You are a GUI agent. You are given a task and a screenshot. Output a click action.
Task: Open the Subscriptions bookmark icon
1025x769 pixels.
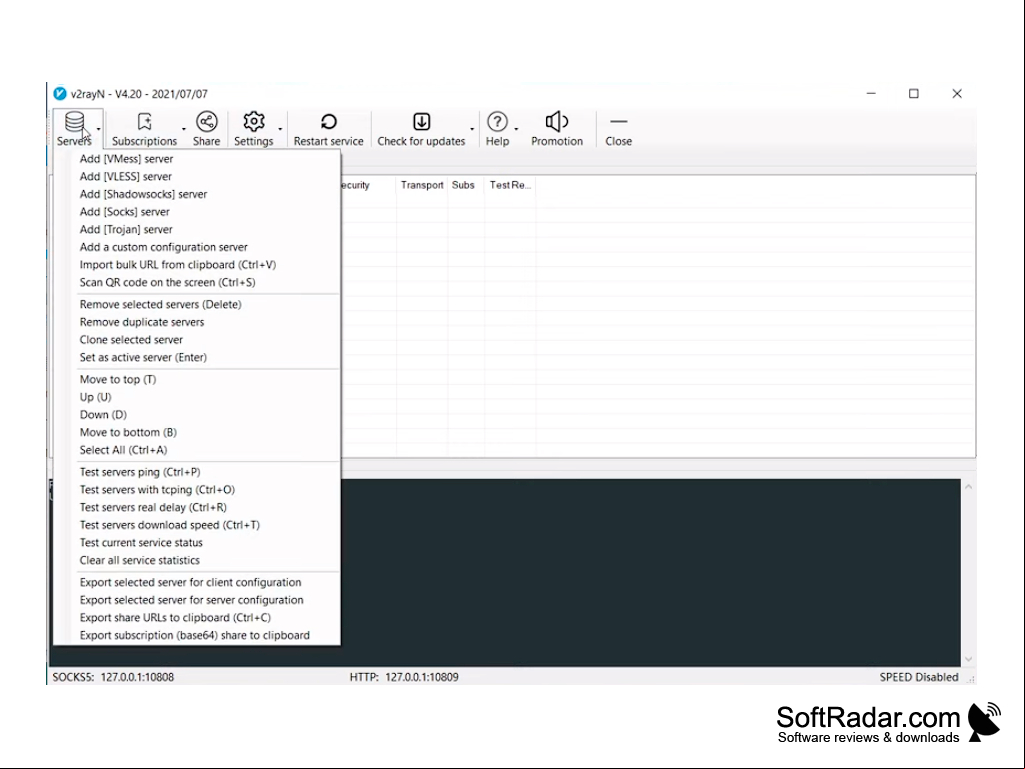tap(144, 122)
